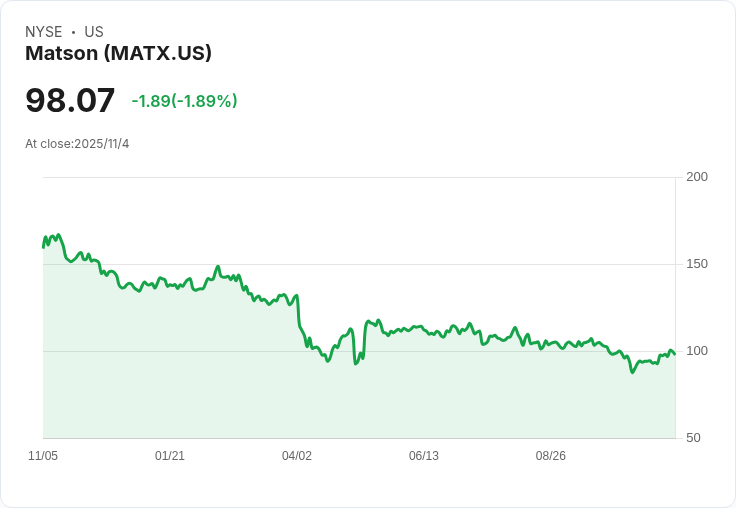The image size is (736, 508).
Task: Click the 200 y-axis label
Action: tap(697, 177)
